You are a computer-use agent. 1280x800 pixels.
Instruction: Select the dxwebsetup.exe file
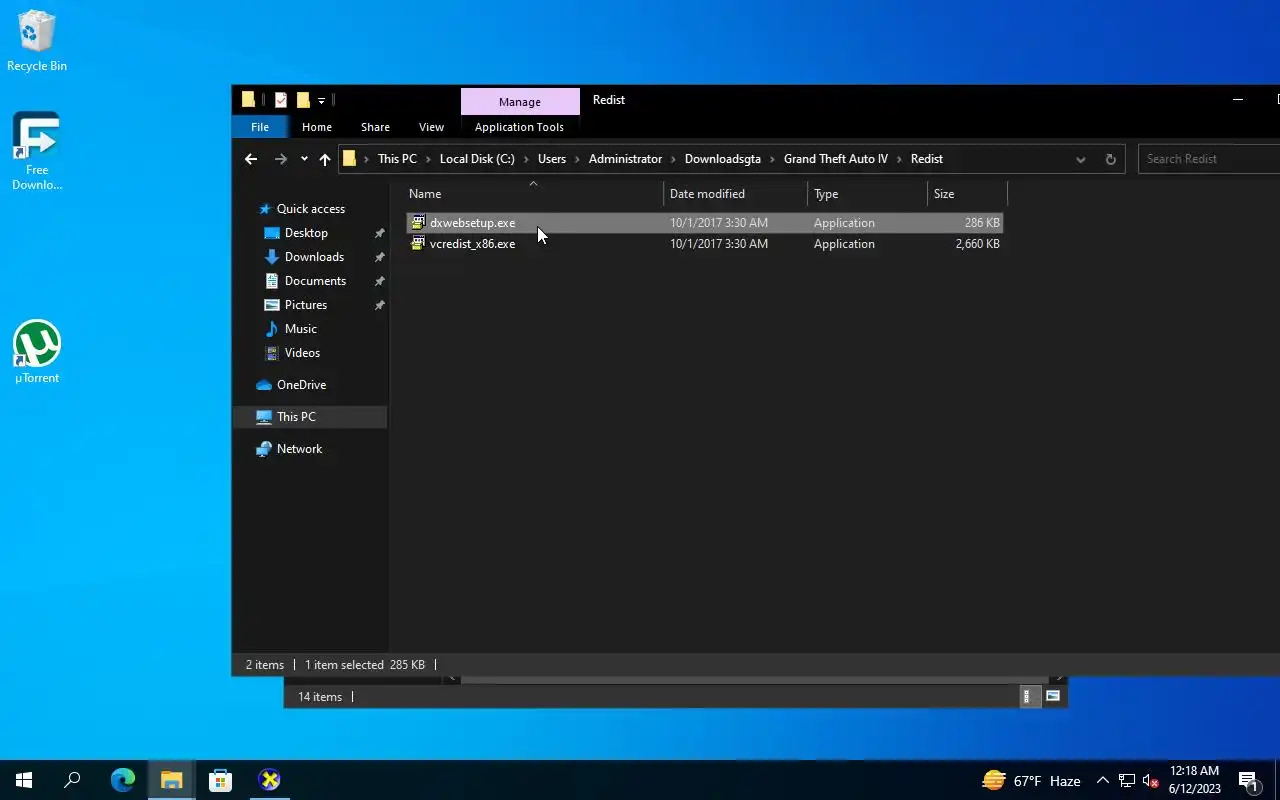(x=704, y=223)
